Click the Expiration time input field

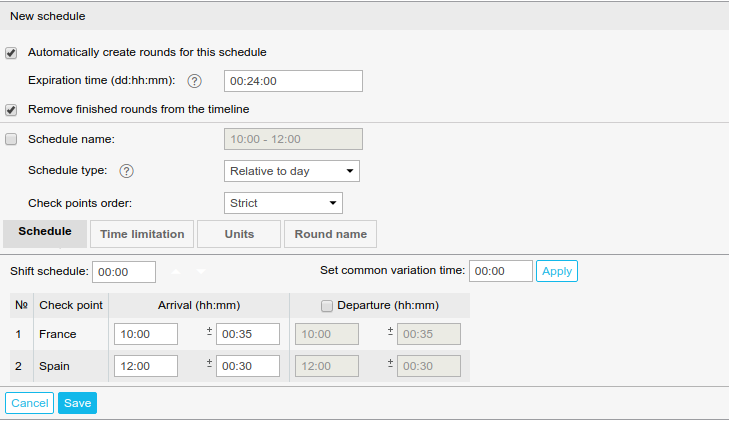pos(292,82)
